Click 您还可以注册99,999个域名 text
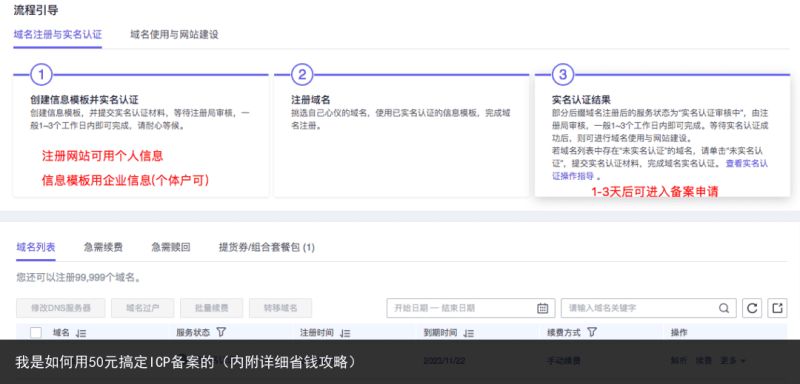The width and height of the screenshot is (800, 384). [79, 278]
